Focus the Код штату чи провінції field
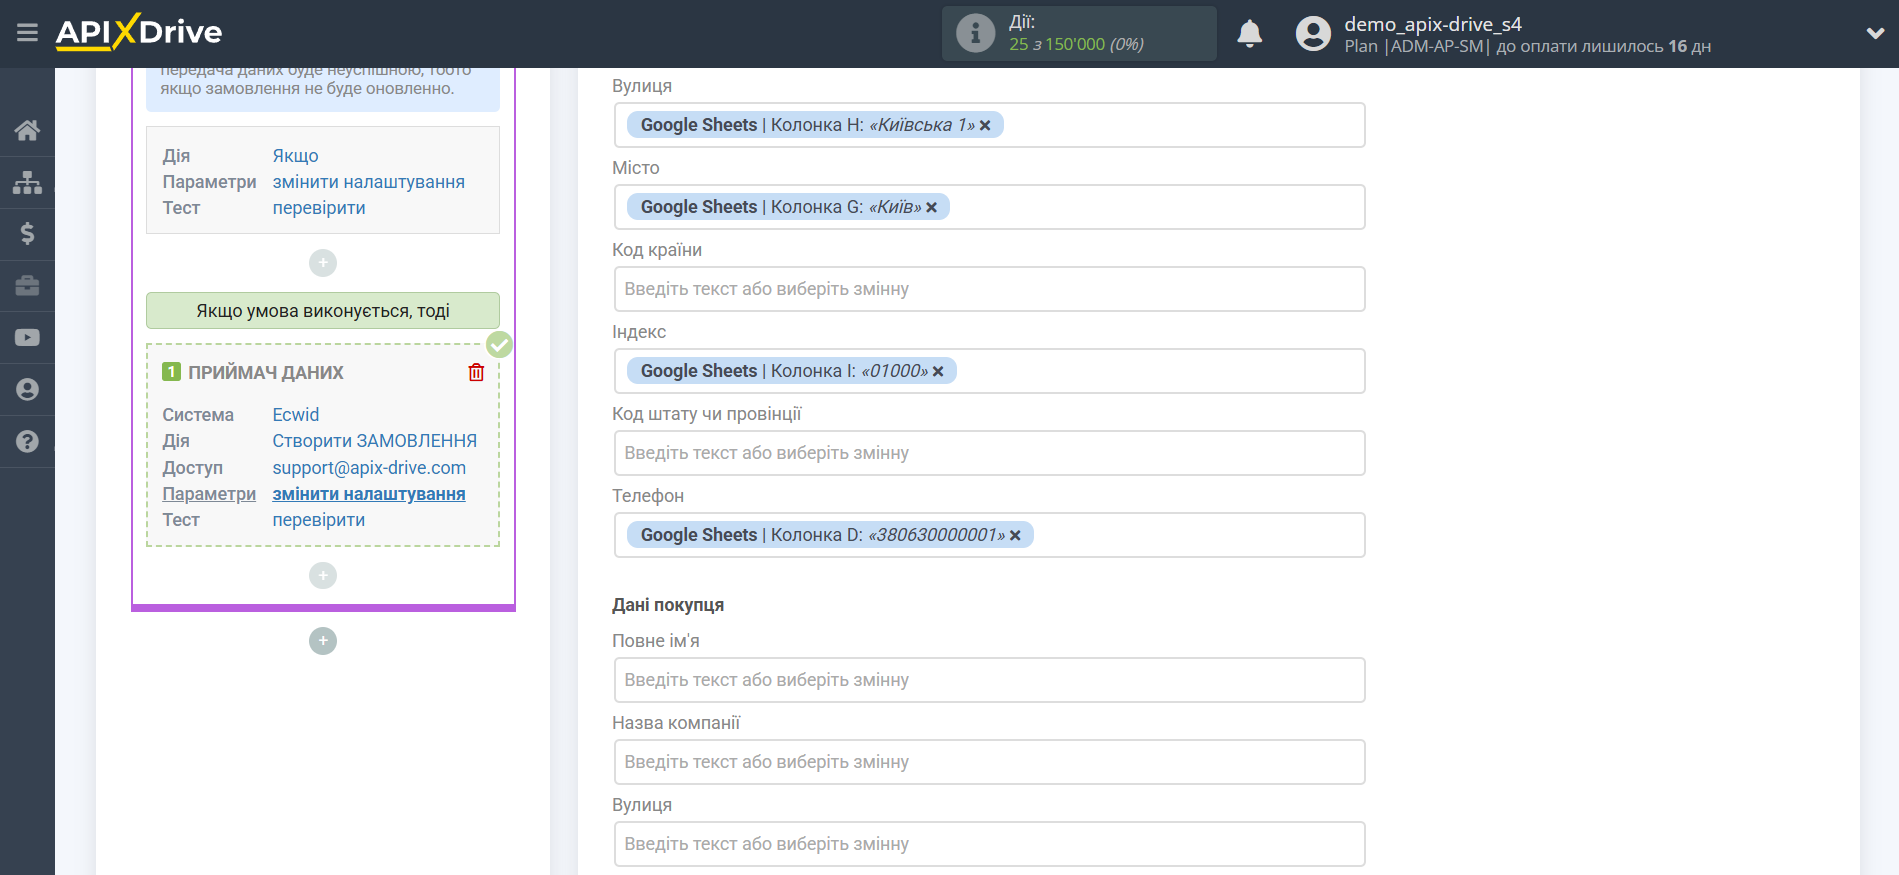Viewport: 1899px width, 875px height. pyautogui.click(x=990, y=453)
